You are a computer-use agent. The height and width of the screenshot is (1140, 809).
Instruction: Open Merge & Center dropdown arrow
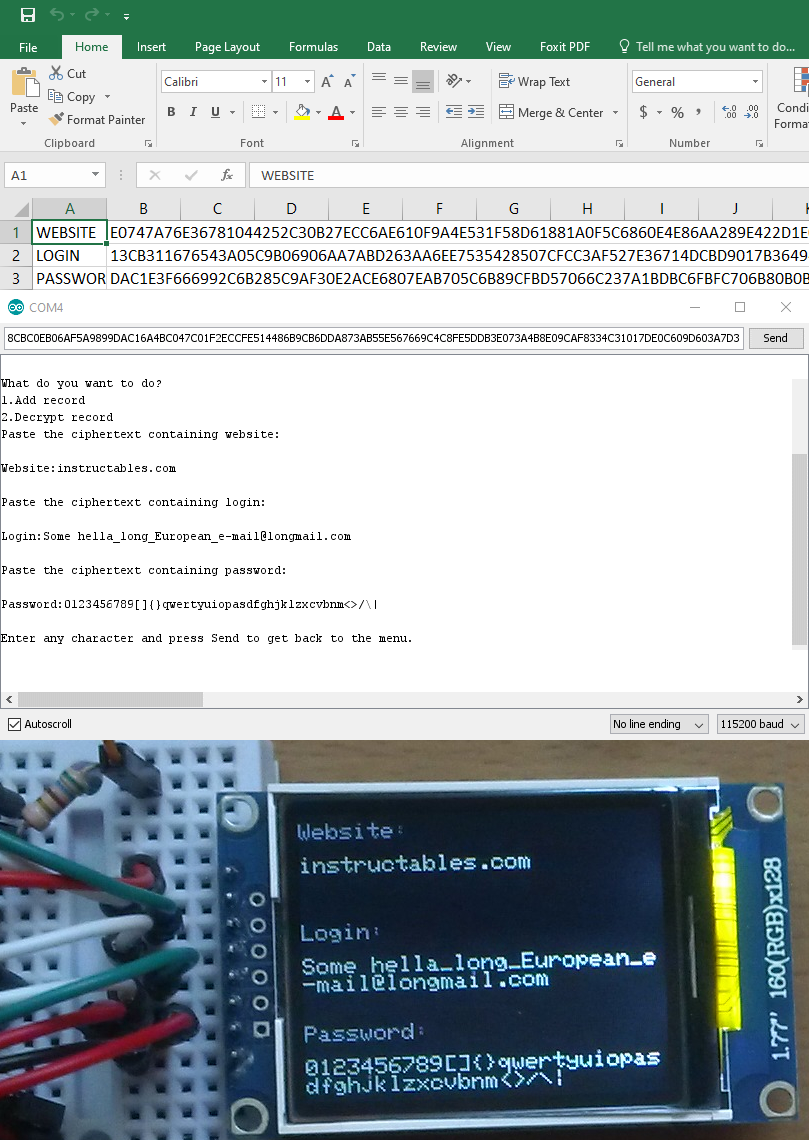(x=616, y=113)
